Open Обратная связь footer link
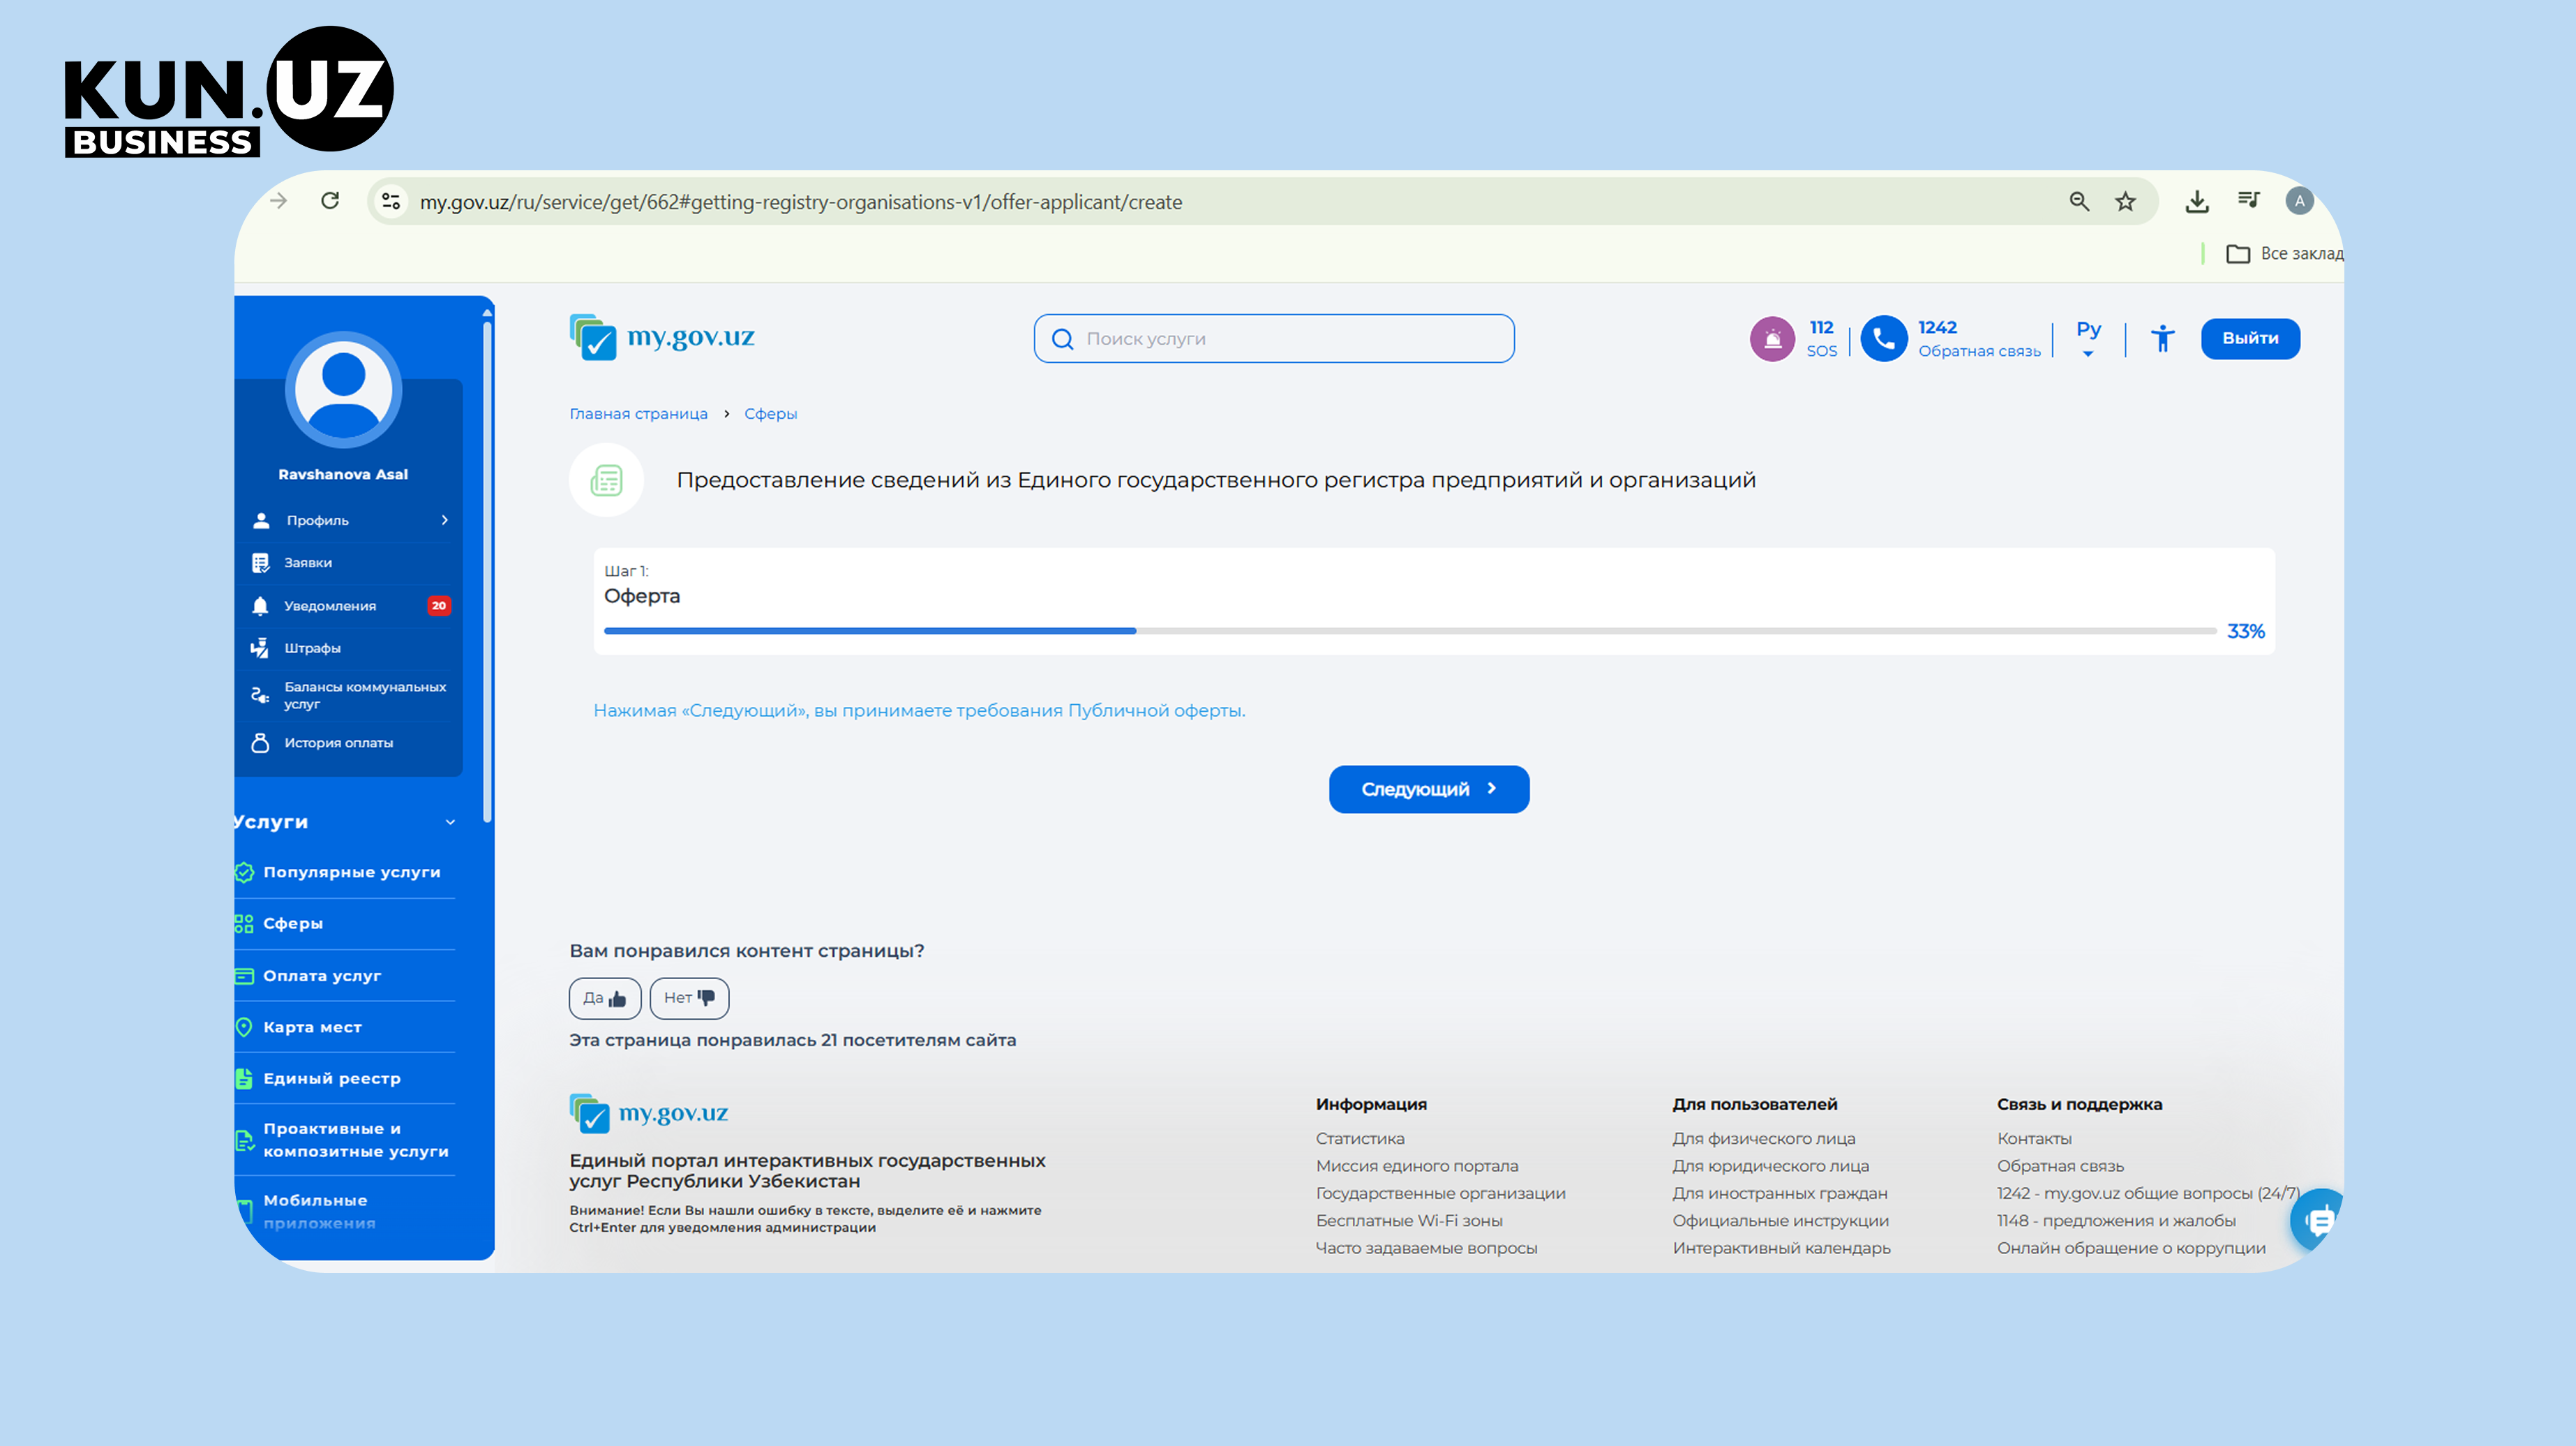2576x1446 pixels. coord(2060,1166)
